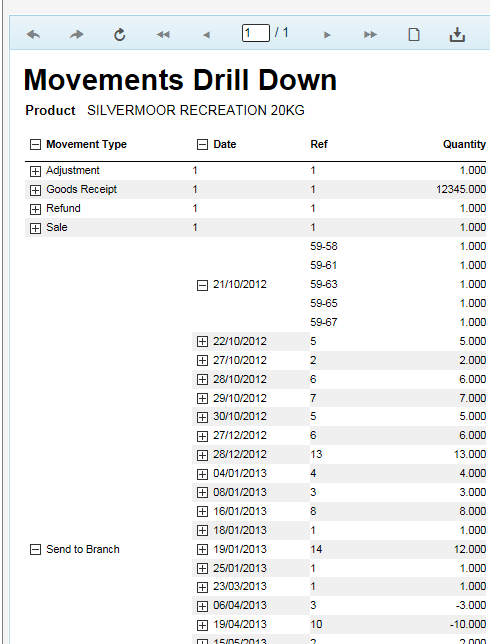Collapse the Send to Branch group

(35, 550)
